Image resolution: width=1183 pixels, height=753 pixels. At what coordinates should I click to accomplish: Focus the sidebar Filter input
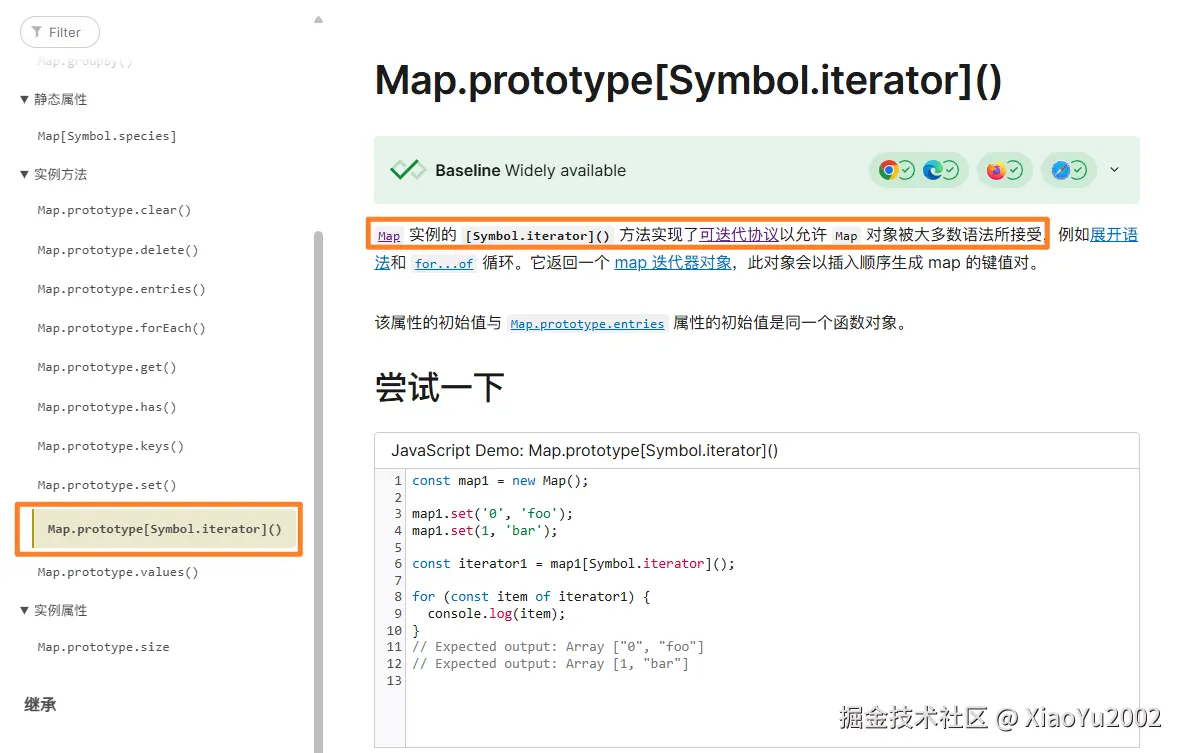point(60,32)
